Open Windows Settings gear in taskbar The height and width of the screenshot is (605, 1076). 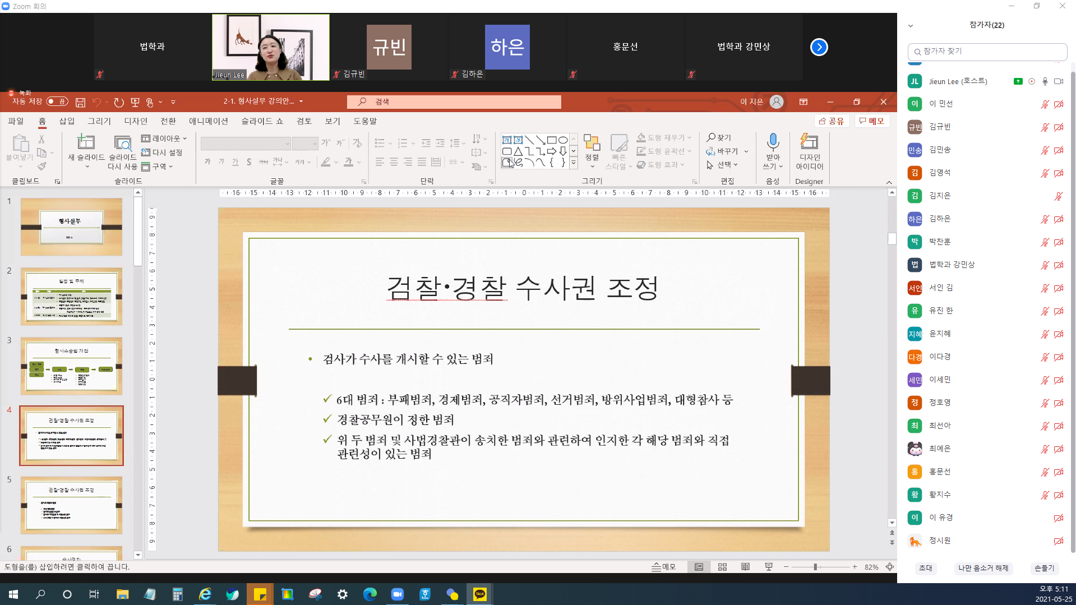pyautogui.click(x=342, y=594)
